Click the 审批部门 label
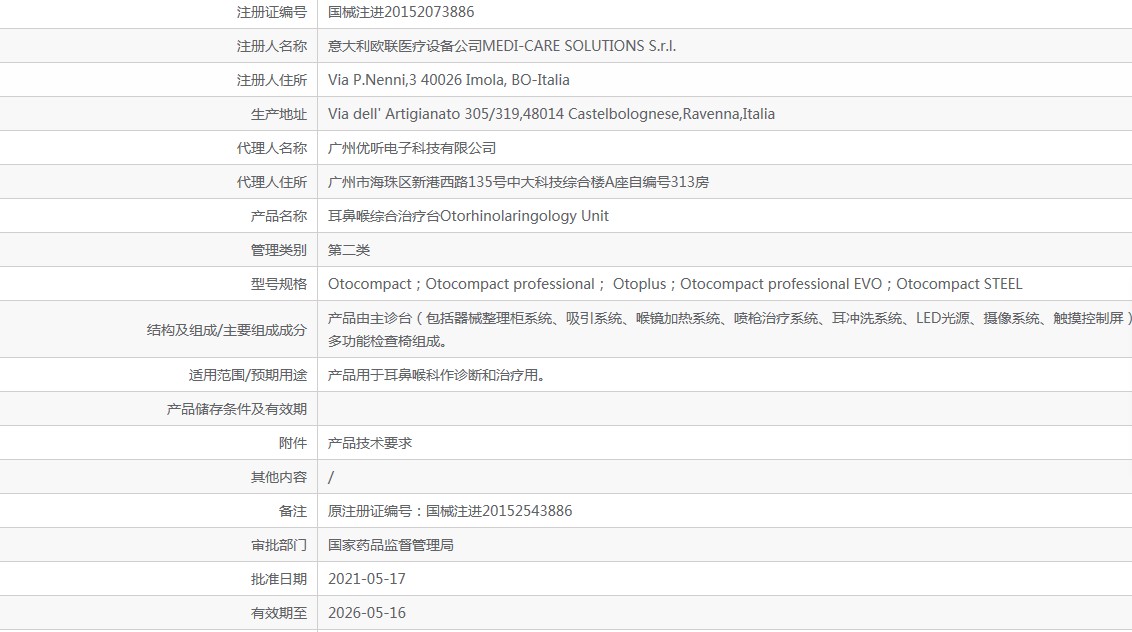This screenshot has height=632, width=1132. point(279,545)
